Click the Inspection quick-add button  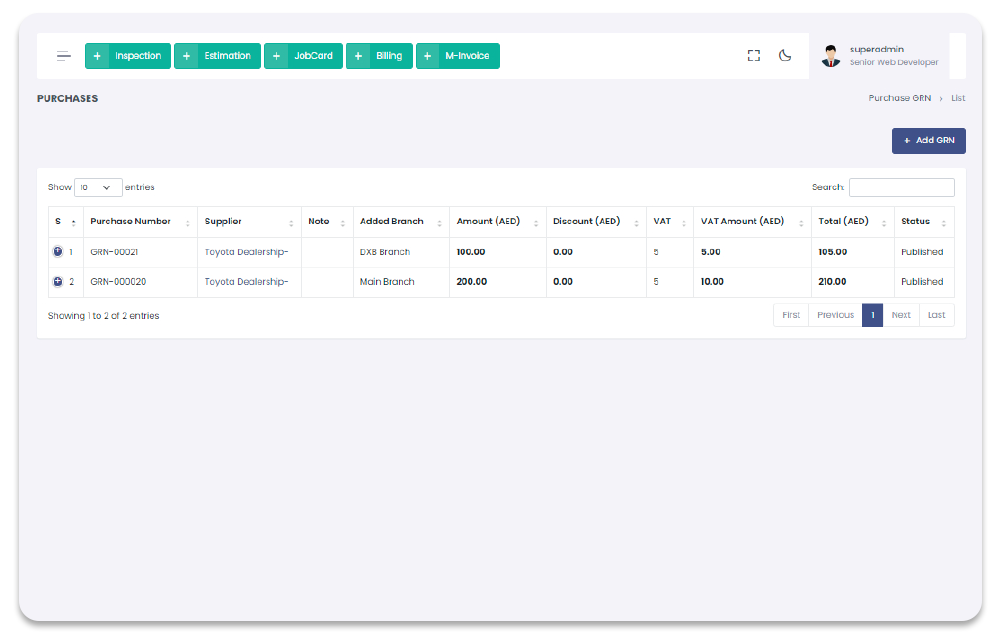point(127,56)
